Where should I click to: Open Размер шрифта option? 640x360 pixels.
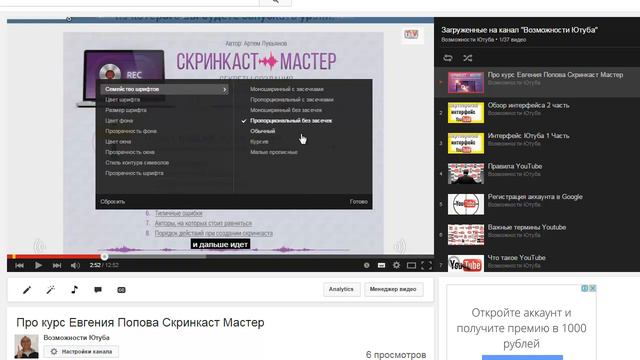[x=126, y=110]
